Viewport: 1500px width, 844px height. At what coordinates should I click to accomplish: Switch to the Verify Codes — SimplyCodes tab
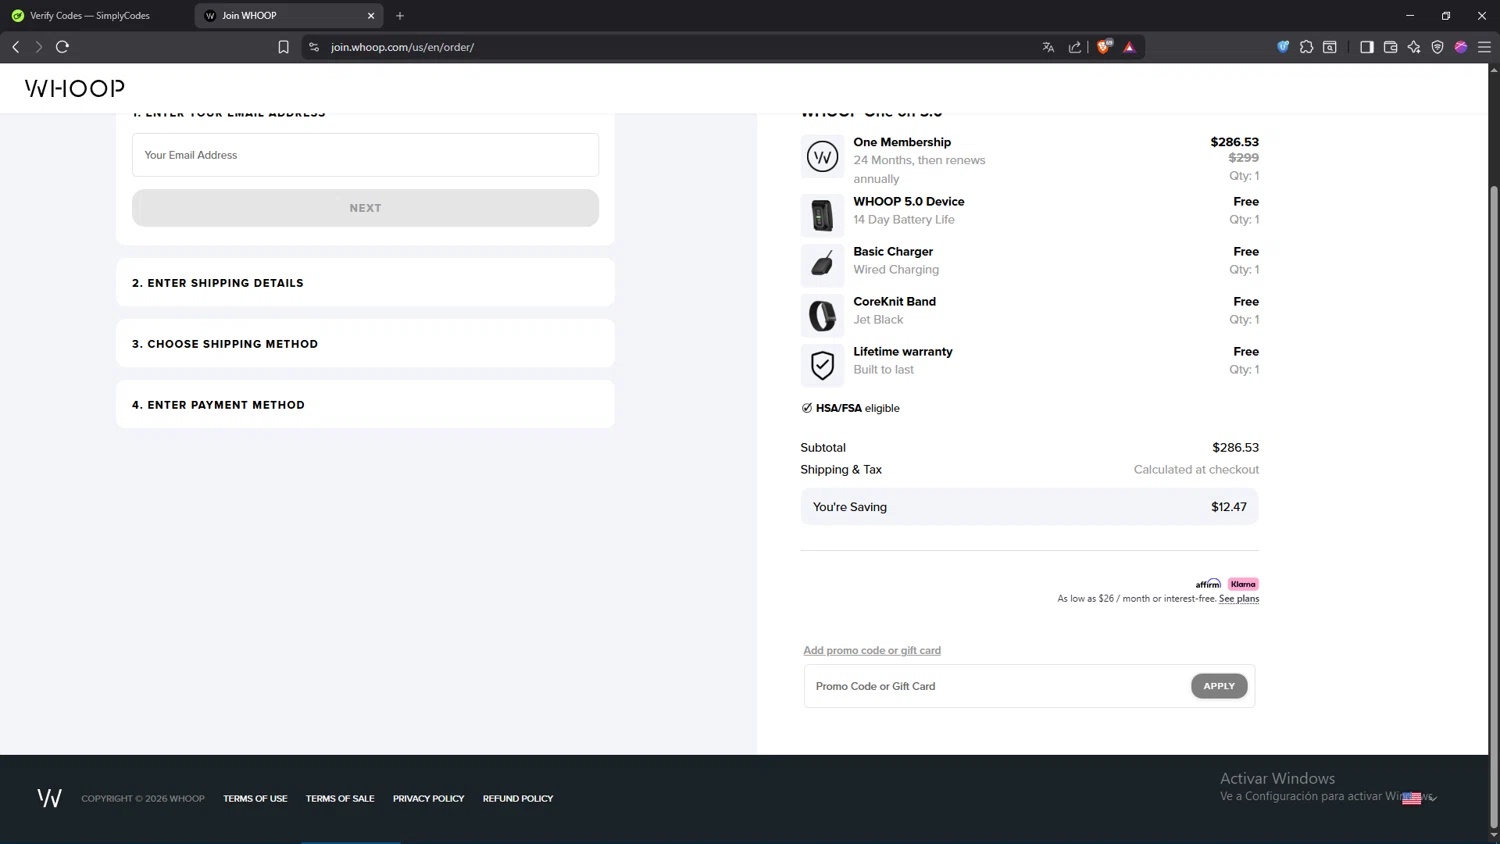pos(90,16)
